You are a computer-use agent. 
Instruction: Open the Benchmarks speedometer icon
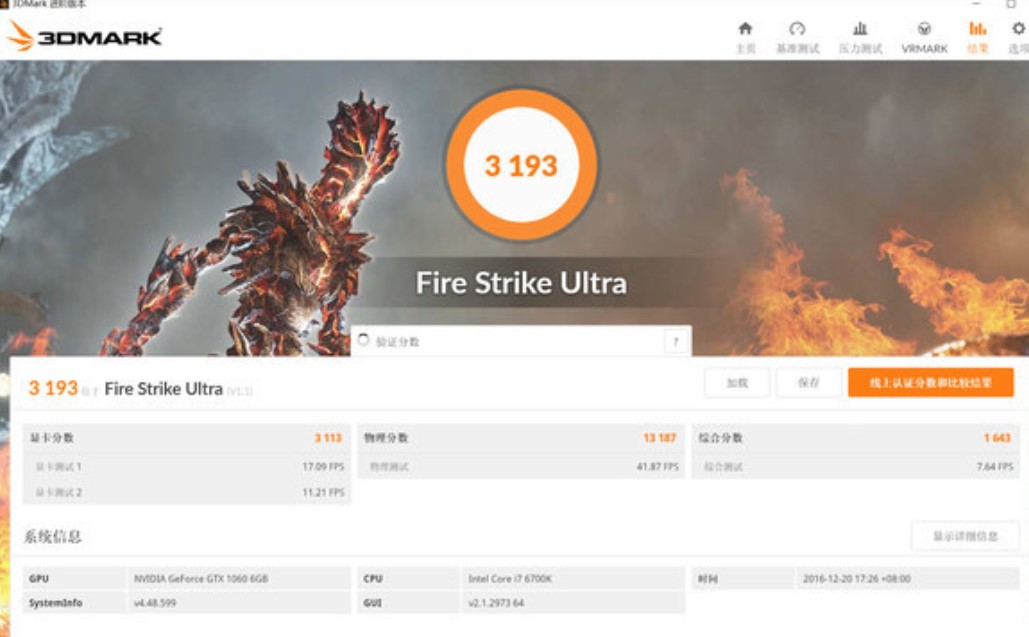tap(797, 29)
